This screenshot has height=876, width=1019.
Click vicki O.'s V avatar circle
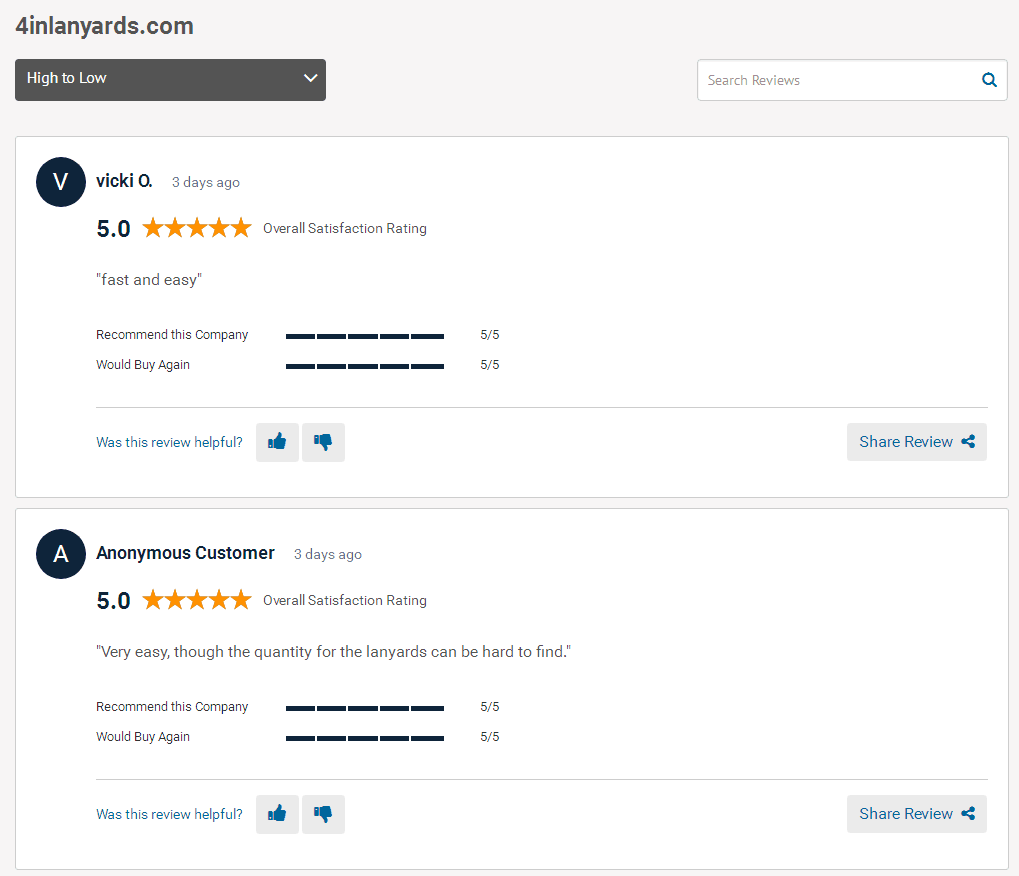tap(61, 182)
